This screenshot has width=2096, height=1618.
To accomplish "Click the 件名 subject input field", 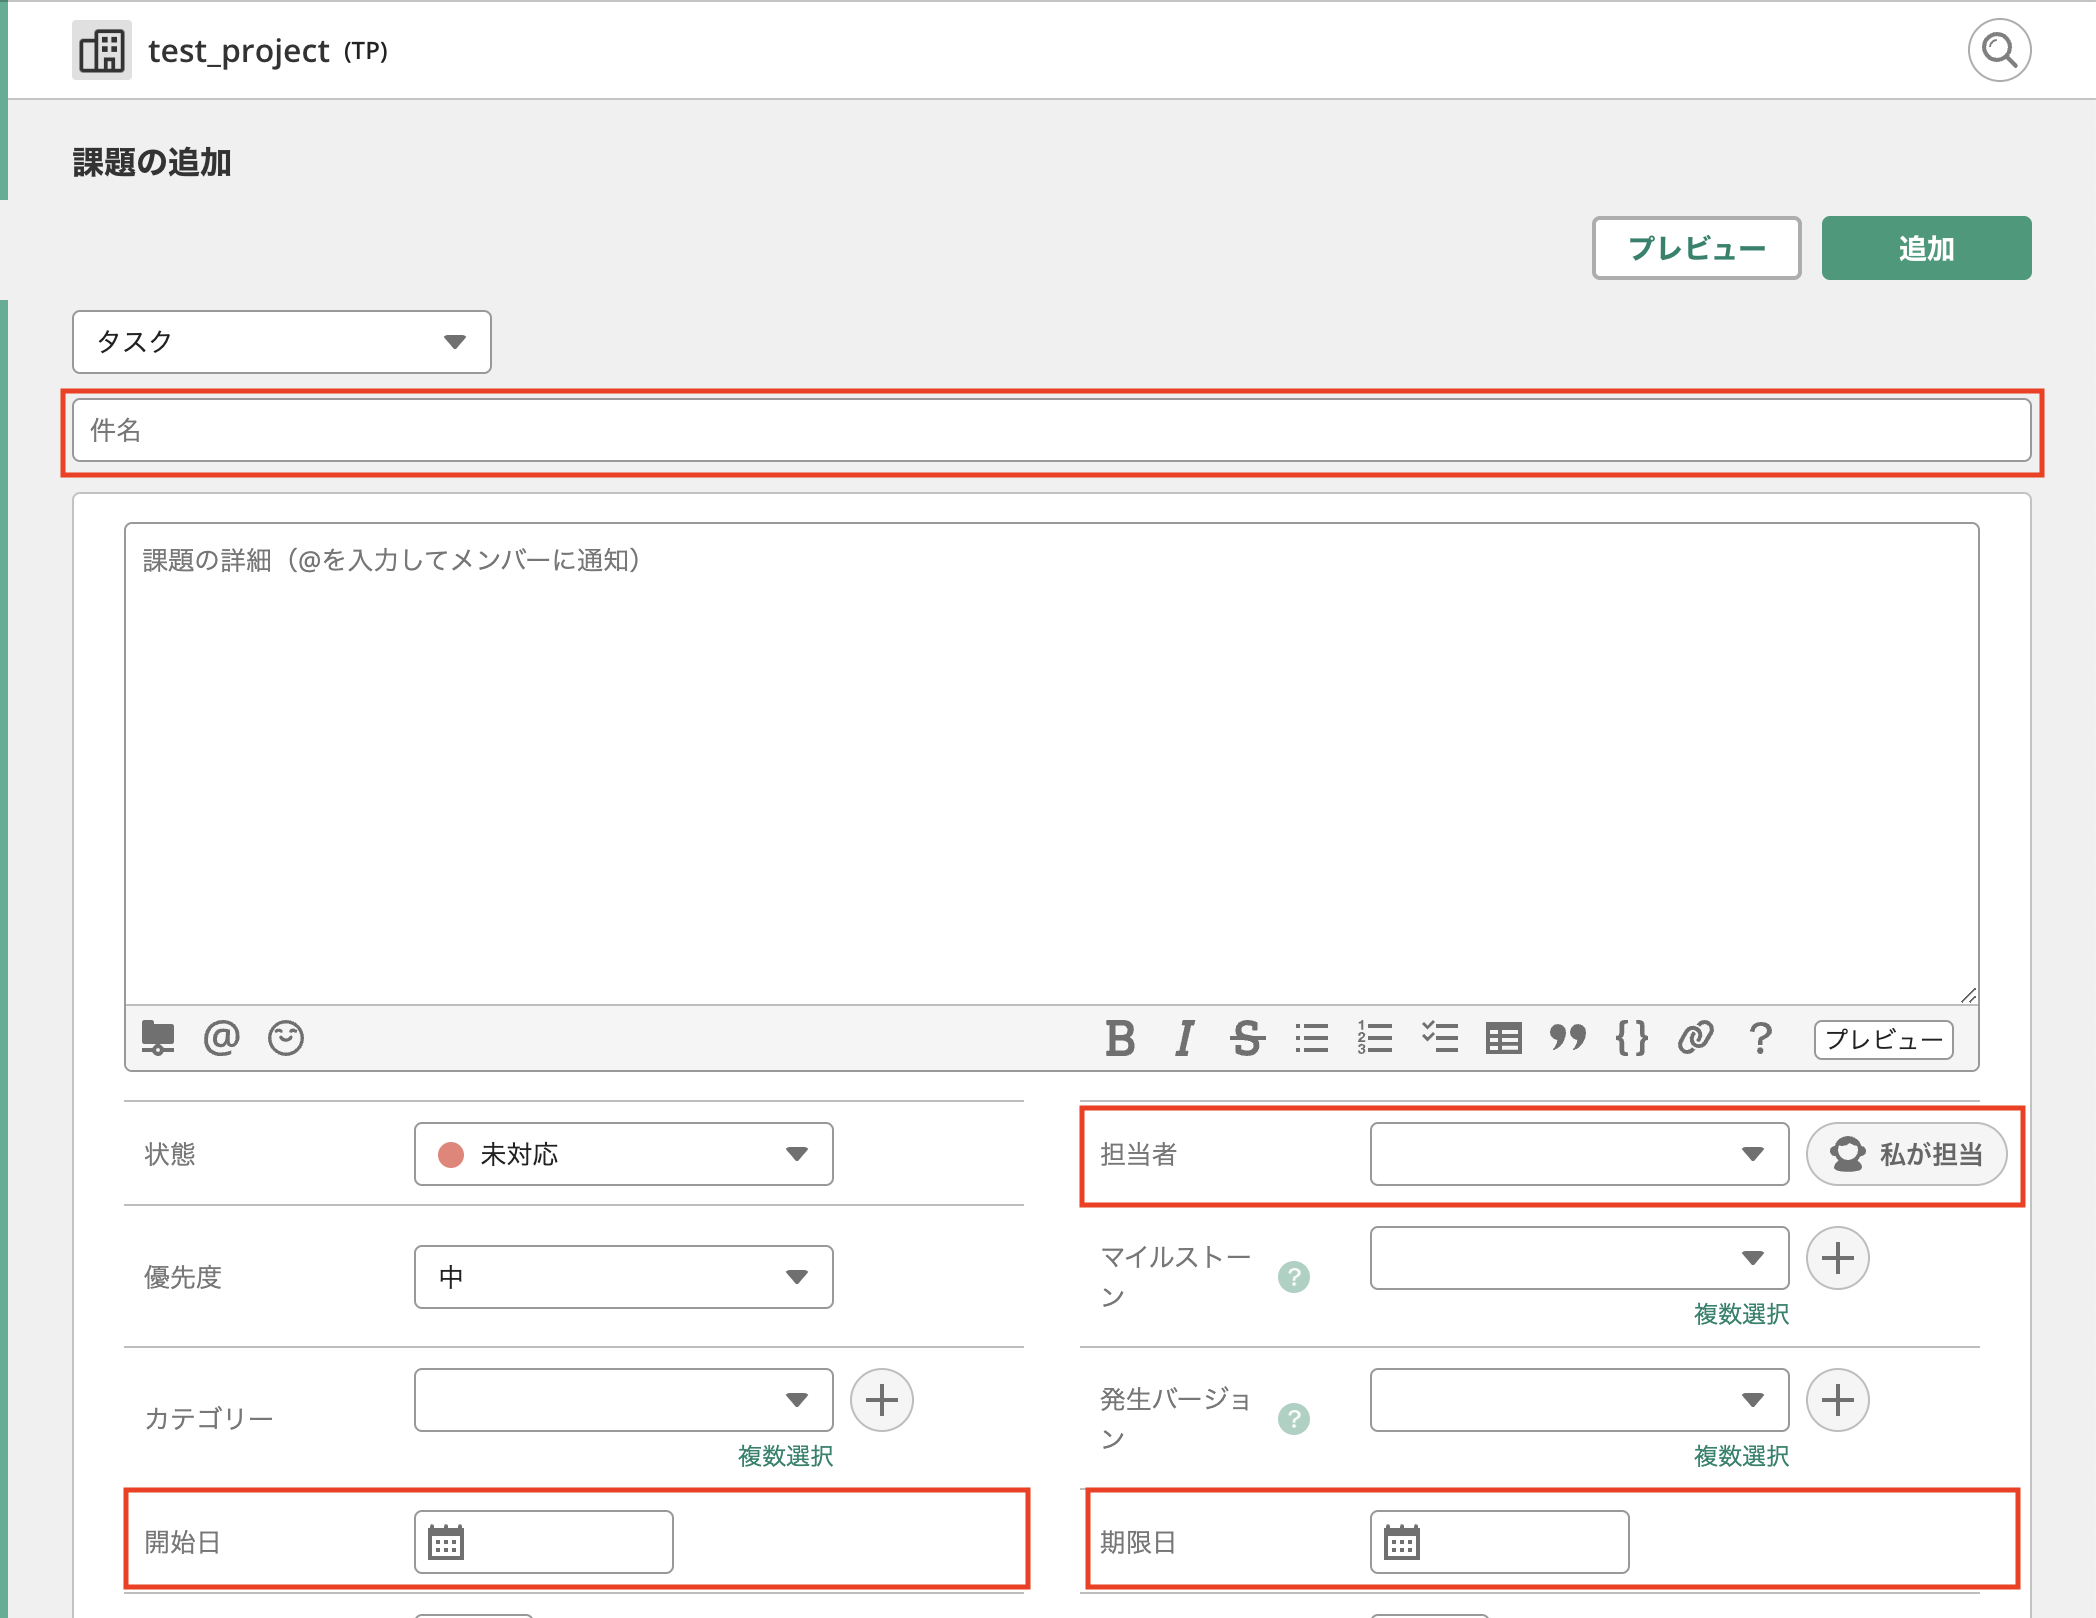I will coord(1050,431).
